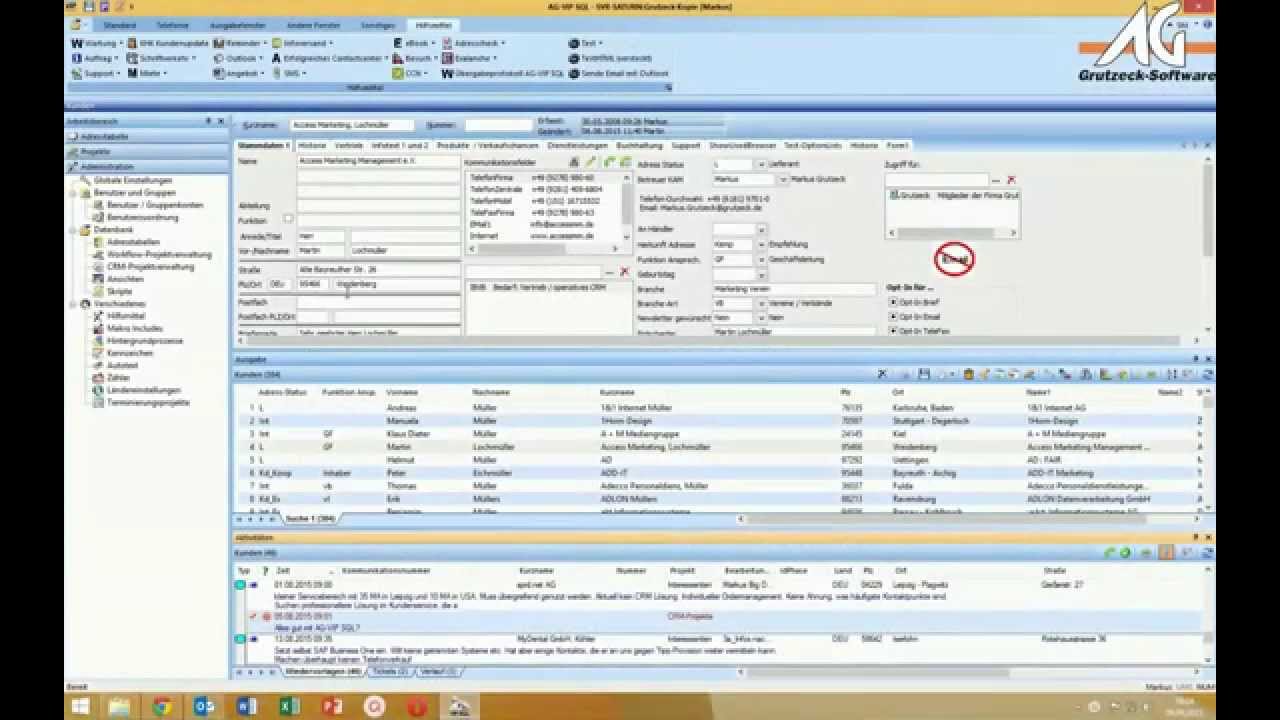Collapse the Datenbank tree node

tap(73, 230)
